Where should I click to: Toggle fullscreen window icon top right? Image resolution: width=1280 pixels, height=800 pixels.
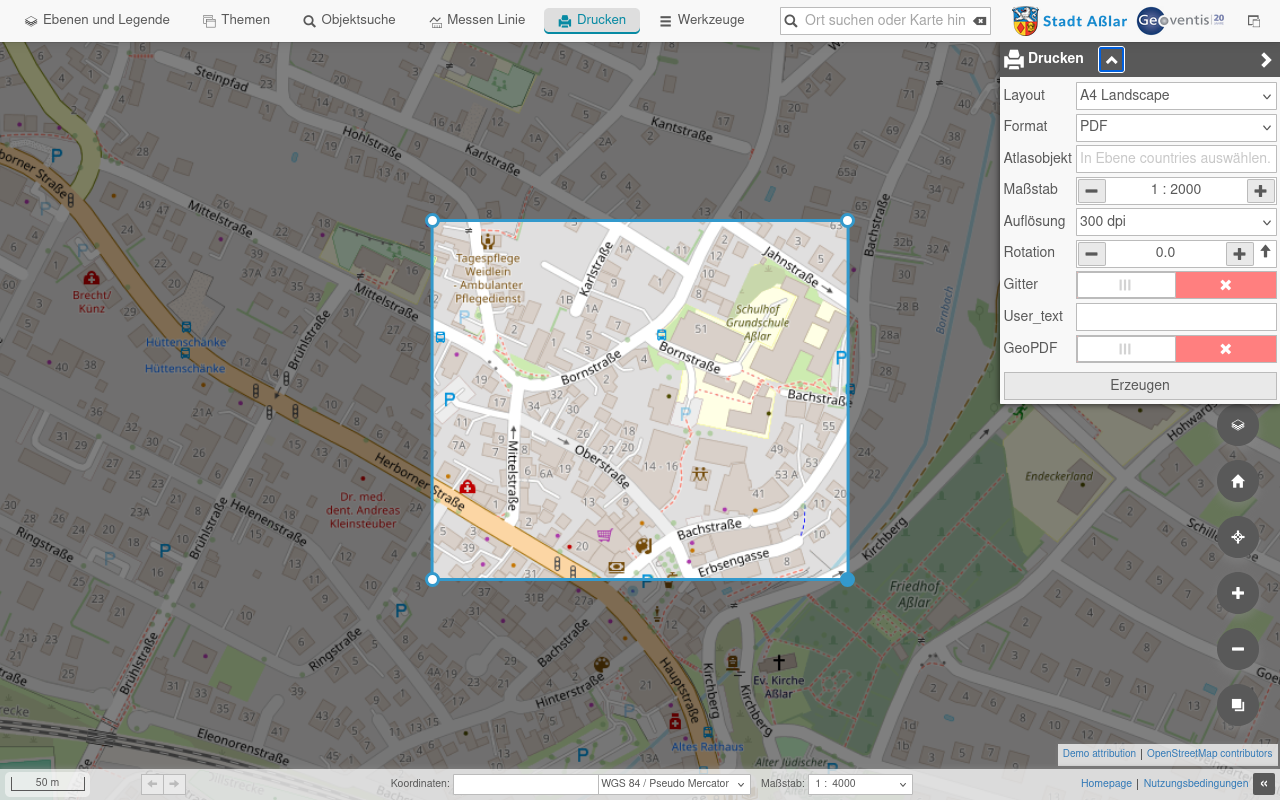click(1254, 20)
